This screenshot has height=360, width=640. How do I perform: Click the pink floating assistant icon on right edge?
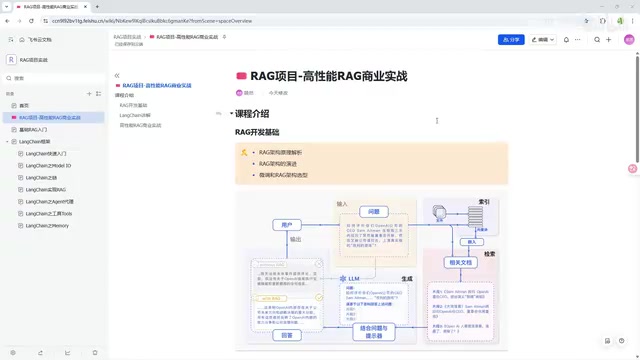(632, 169)
